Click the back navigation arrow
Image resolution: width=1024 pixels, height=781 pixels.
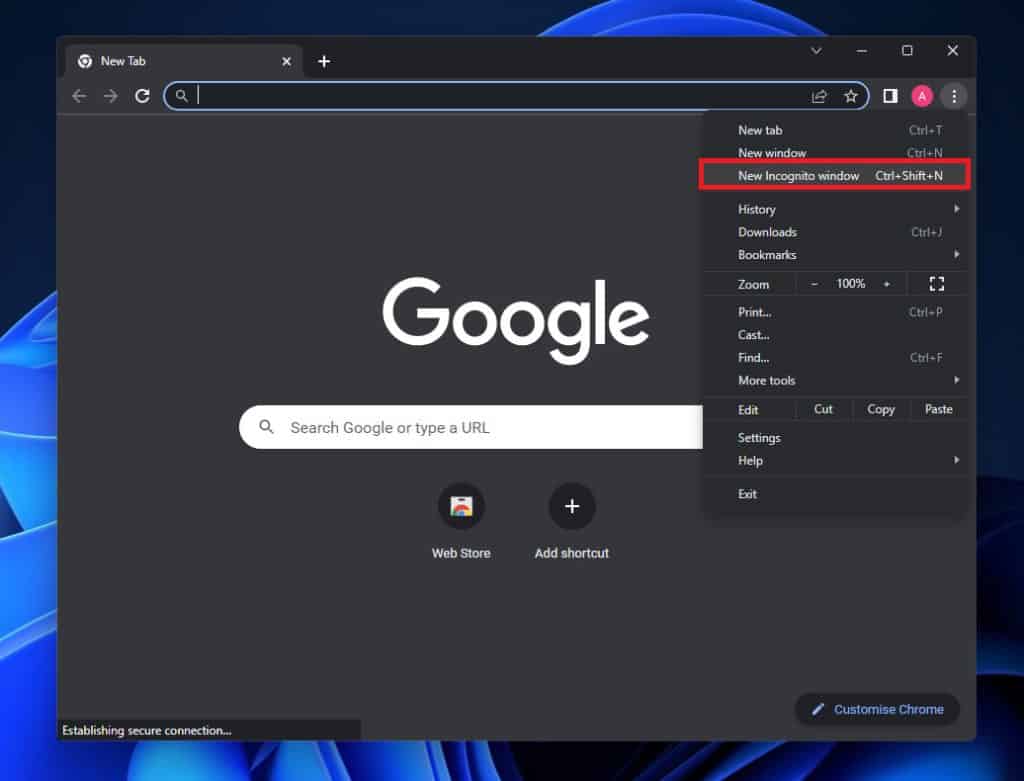tap(79, 96)
